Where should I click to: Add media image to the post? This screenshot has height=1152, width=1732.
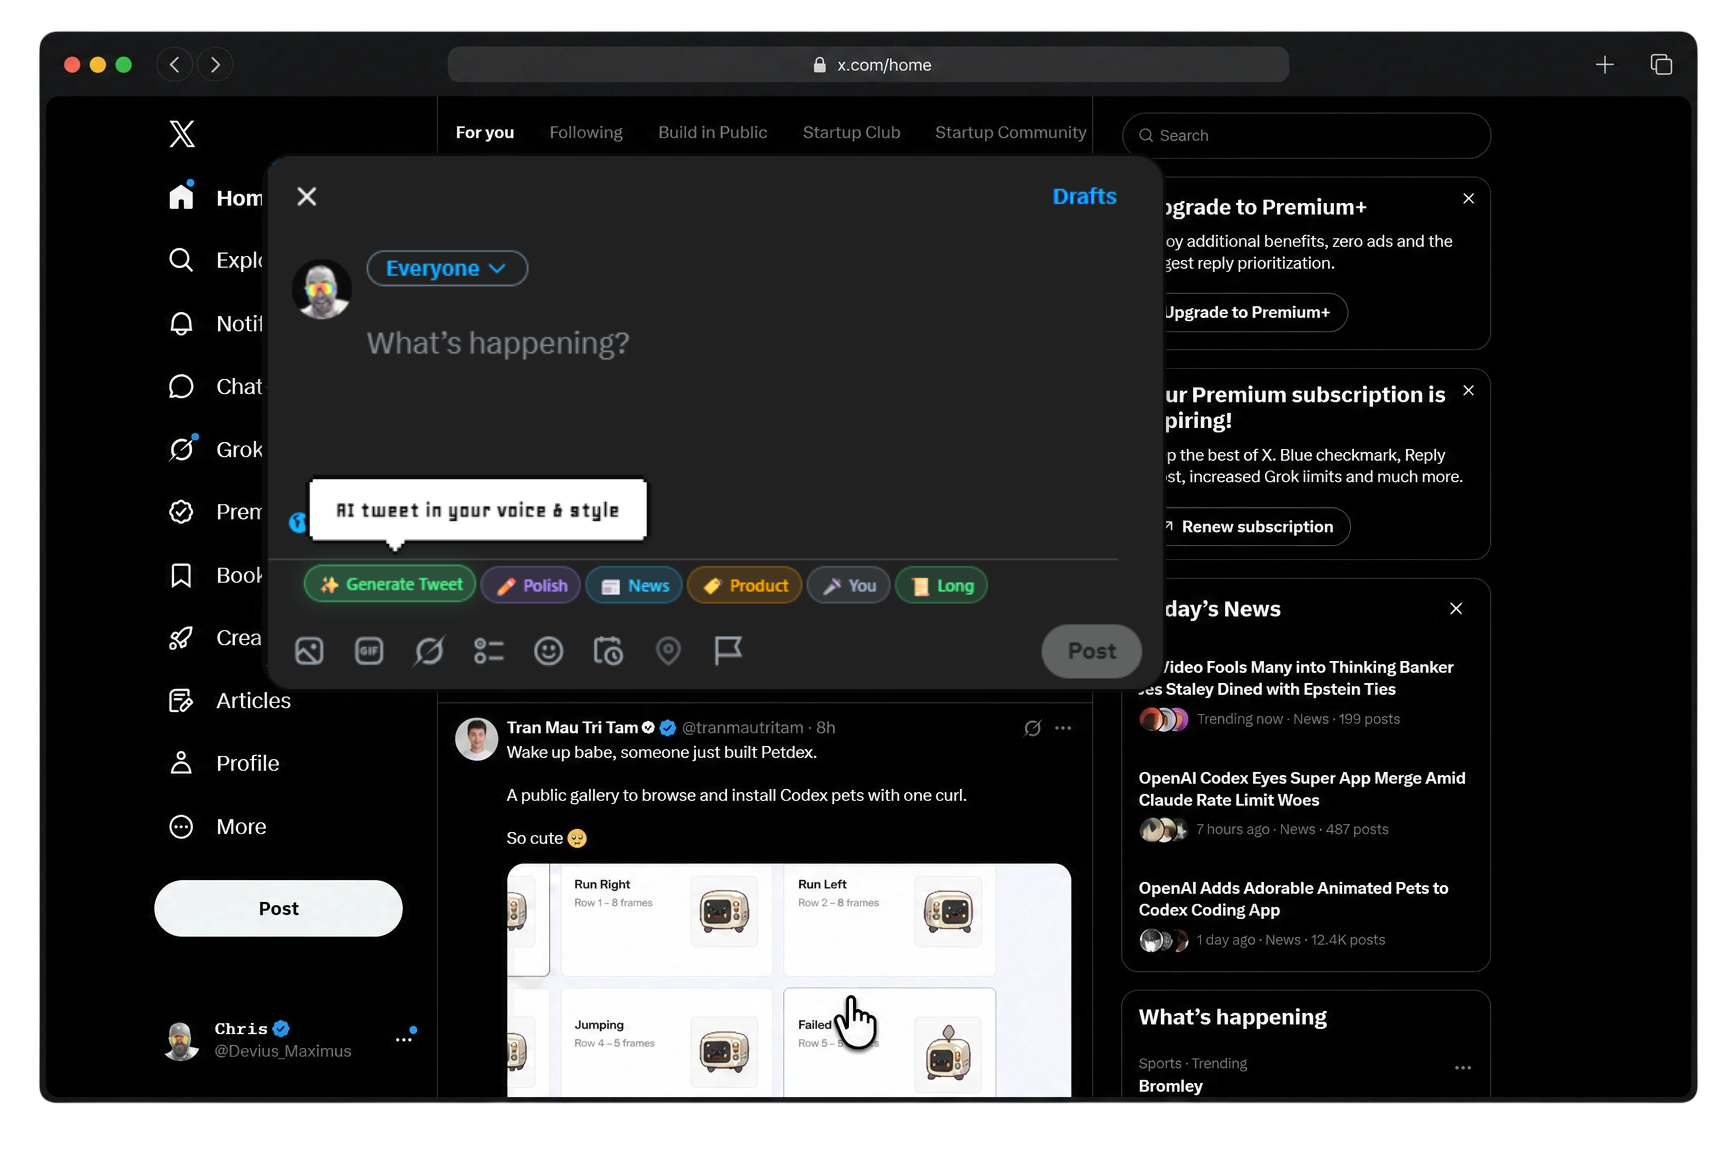click(309, 651)
